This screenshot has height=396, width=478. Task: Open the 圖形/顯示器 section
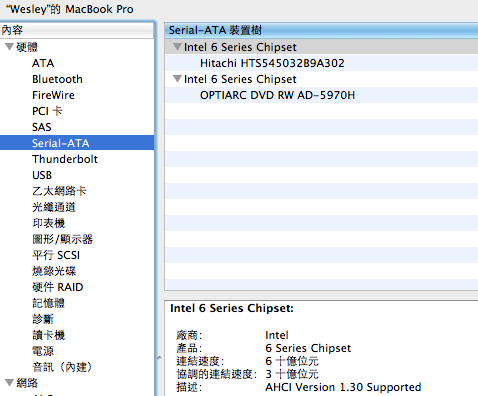coord(62,239)
